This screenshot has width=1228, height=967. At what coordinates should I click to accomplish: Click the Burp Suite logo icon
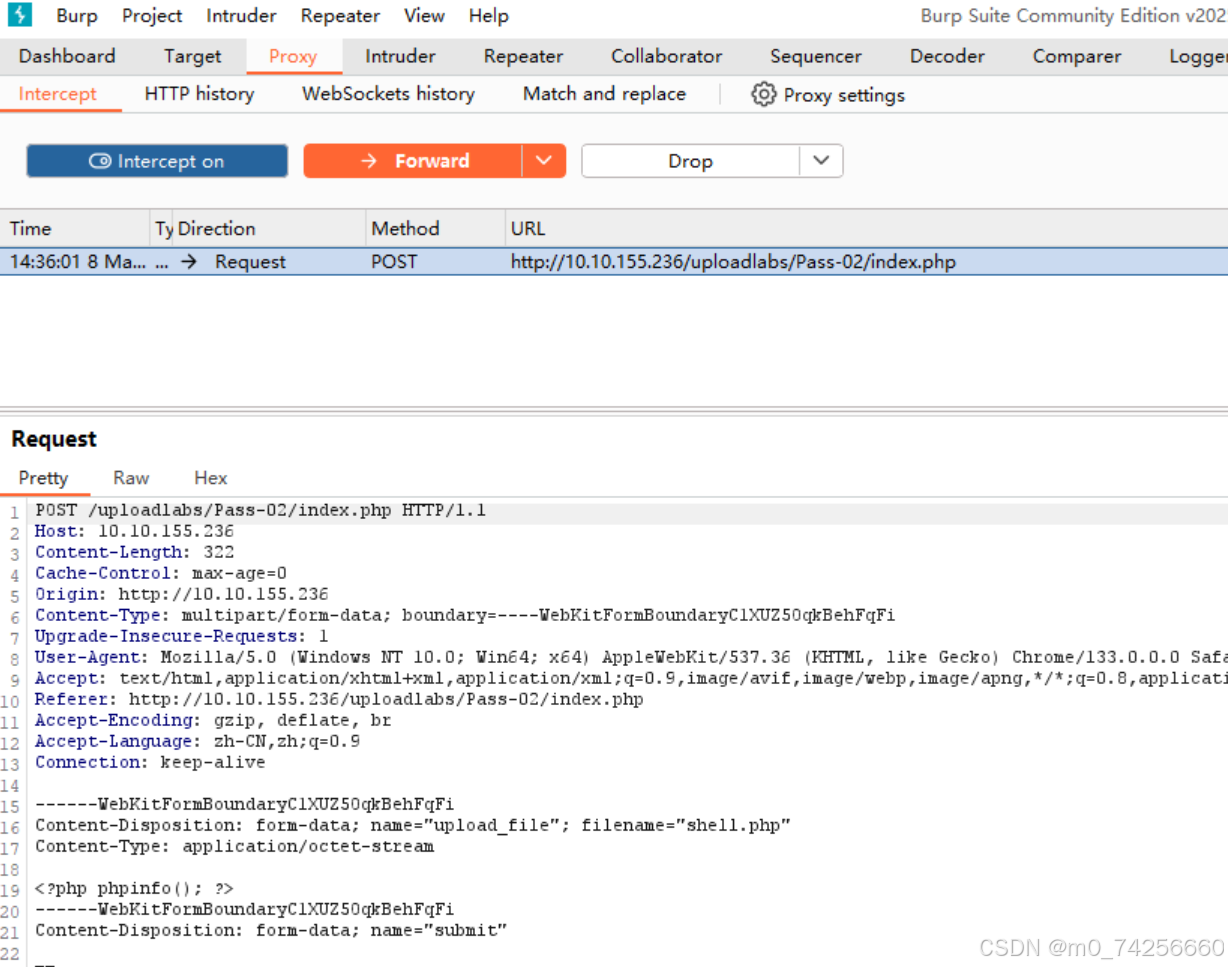(x=20, y=15)
